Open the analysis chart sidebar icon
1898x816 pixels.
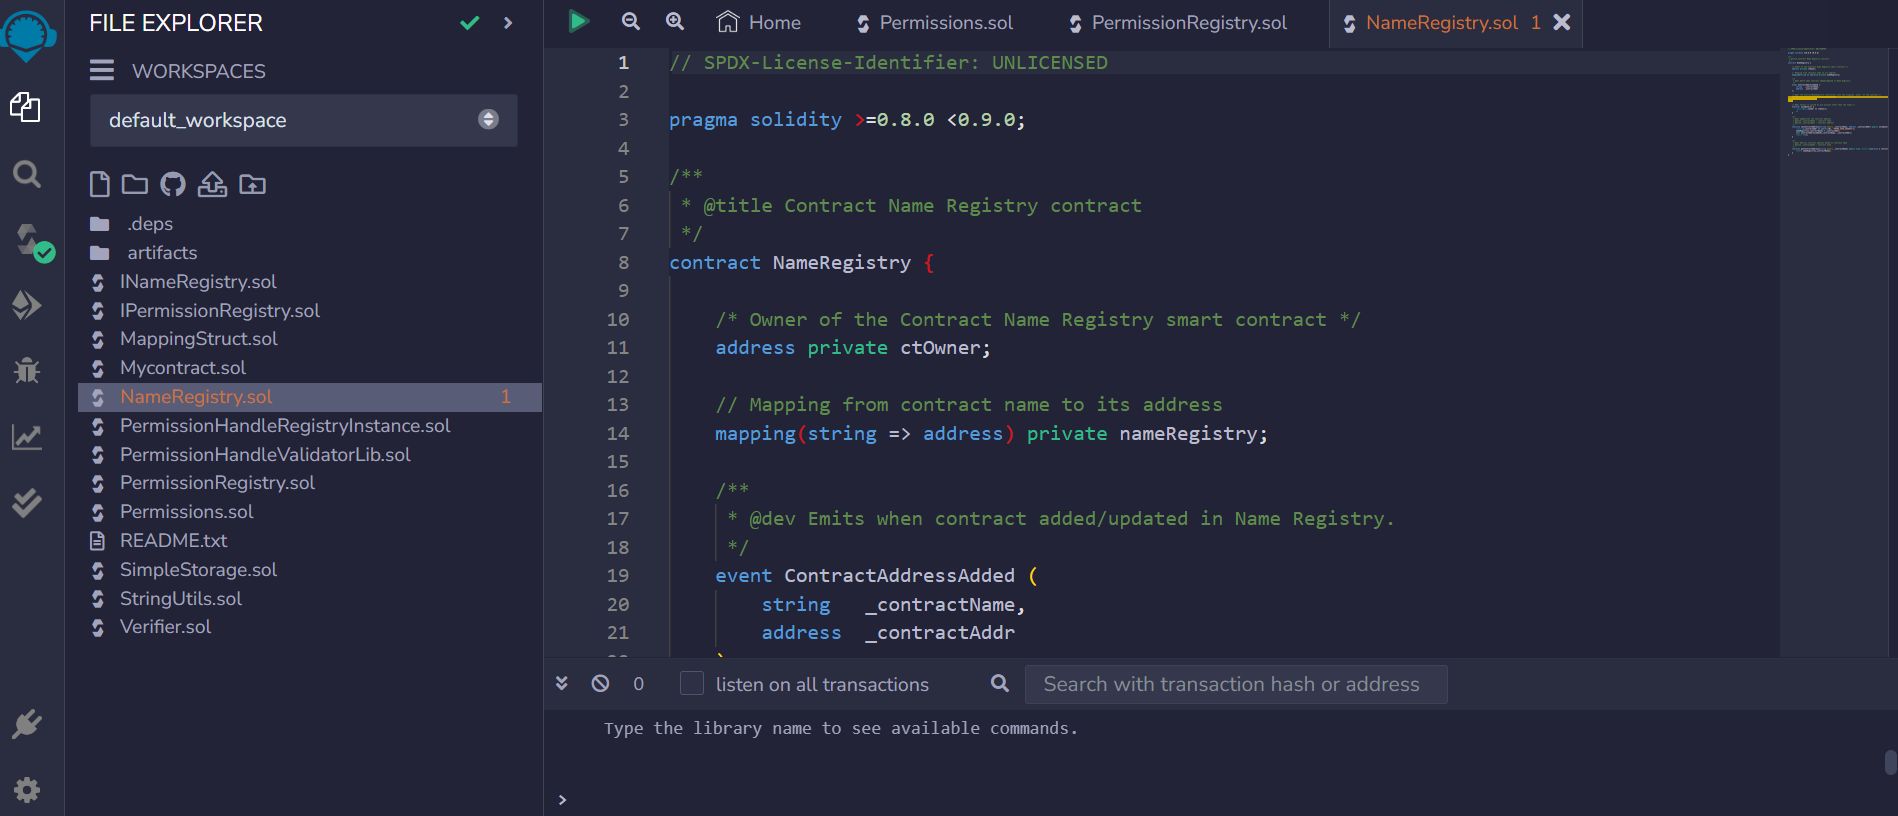(x=26, y=437)
